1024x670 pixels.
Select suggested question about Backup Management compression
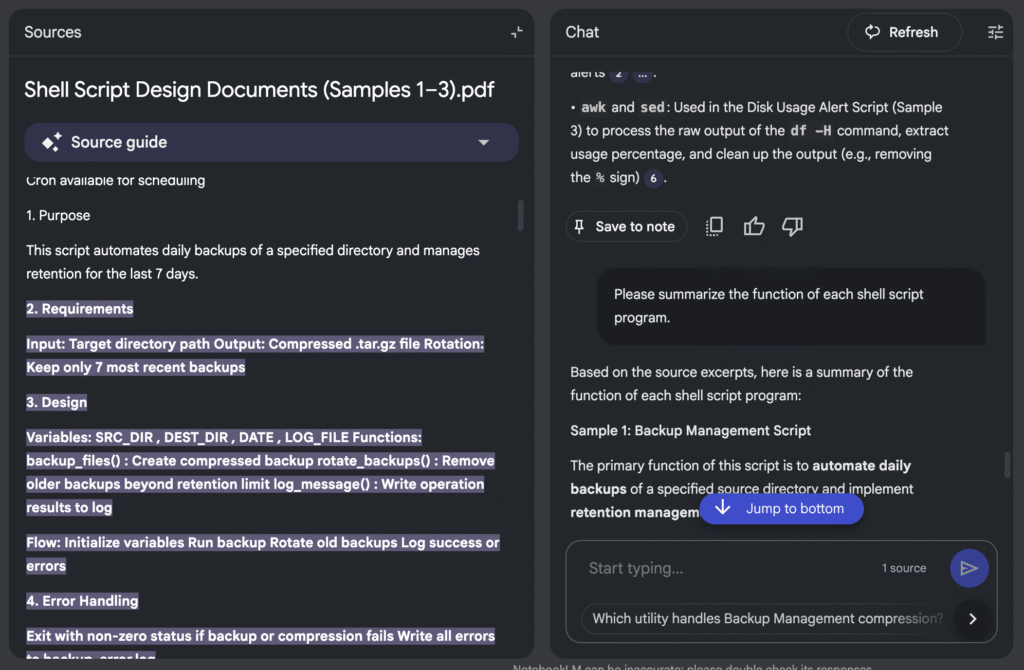coord(767,618)
